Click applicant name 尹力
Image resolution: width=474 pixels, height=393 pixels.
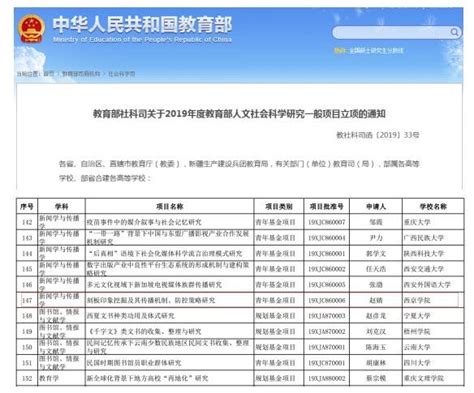pos(376,238)
